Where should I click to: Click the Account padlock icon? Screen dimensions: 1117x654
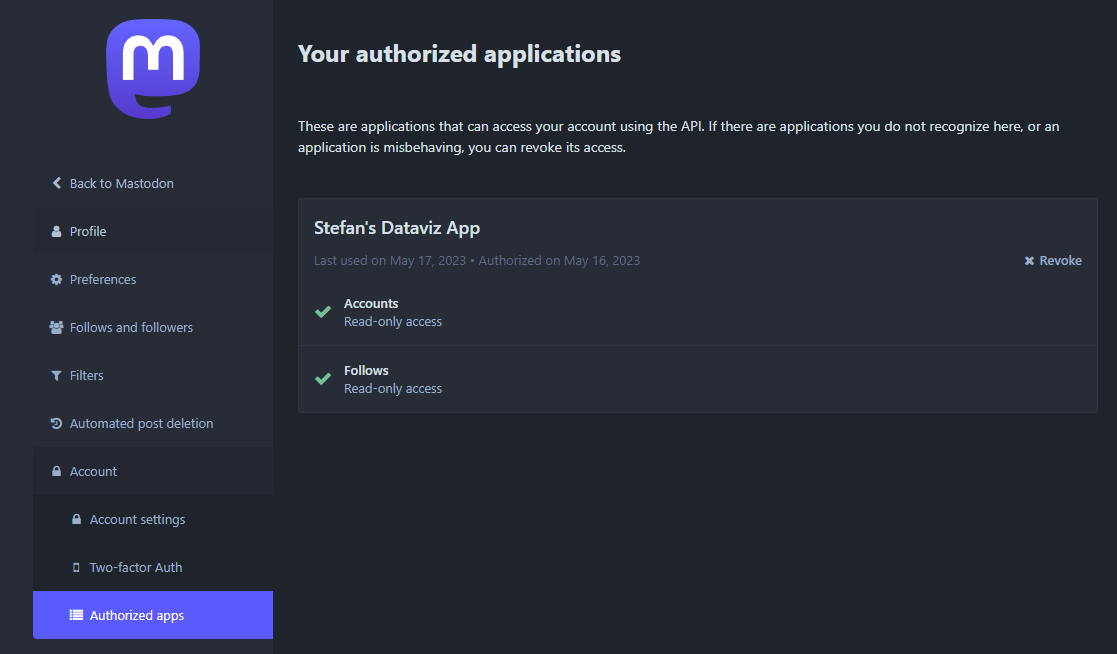click(56, 471)
